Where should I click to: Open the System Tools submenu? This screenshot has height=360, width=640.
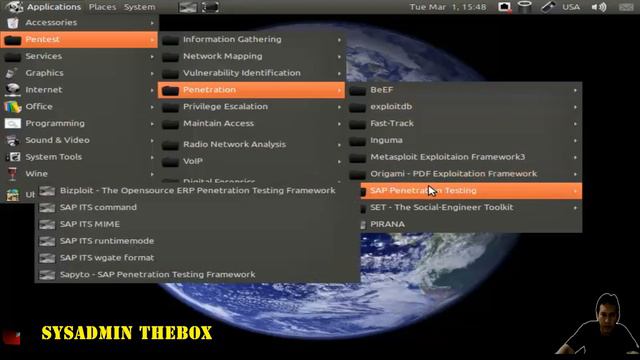pyautogui.click(x=79, y=157)
